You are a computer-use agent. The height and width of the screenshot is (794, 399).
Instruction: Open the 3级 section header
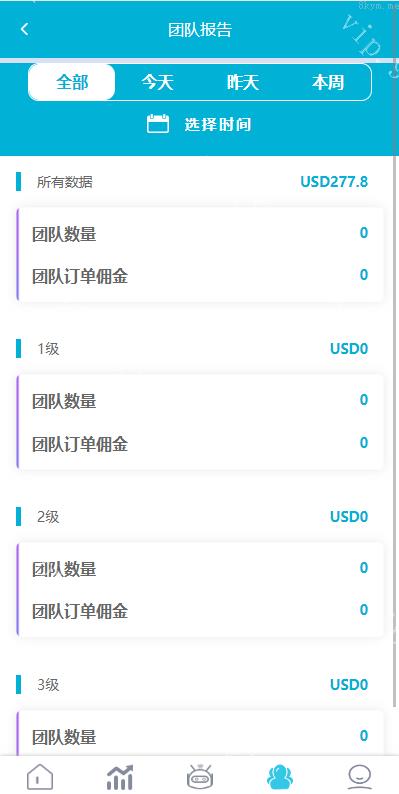point(48,685)
